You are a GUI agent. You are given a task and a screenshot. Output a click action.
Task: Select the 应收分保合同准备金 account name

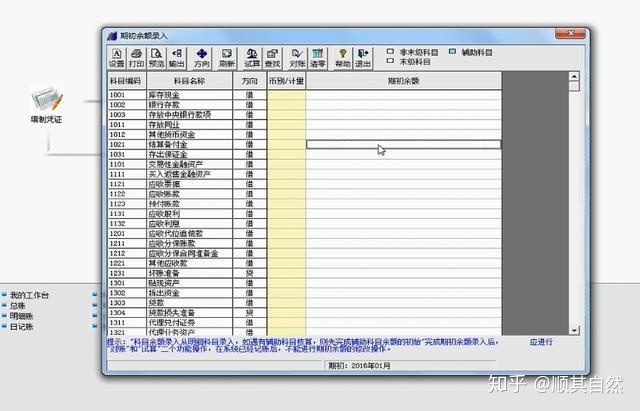183,253
